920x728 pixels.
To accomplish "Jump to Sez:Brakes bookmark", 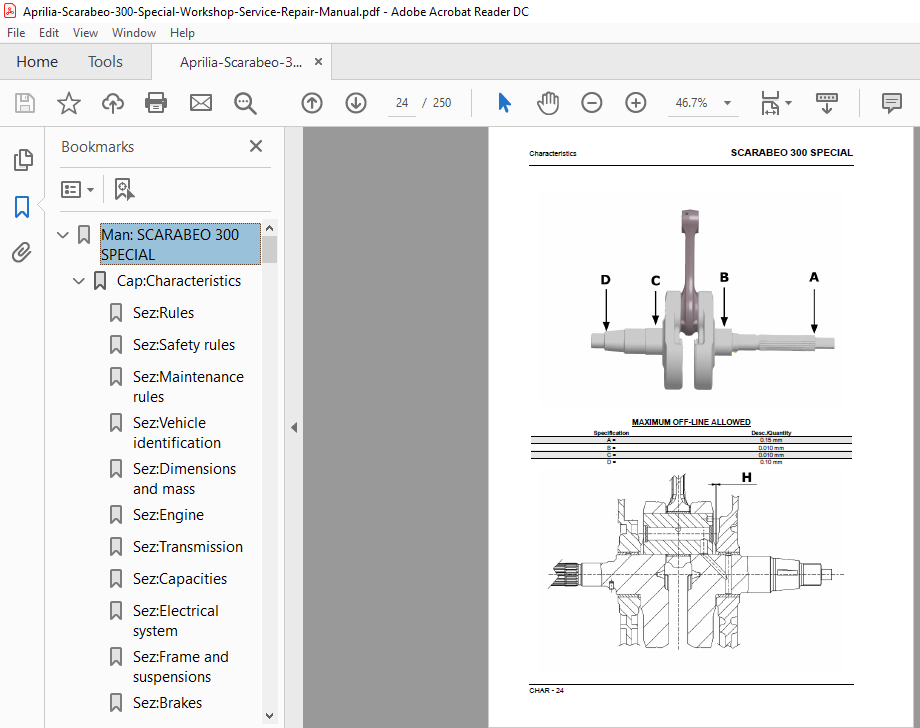I will (167, 703).
